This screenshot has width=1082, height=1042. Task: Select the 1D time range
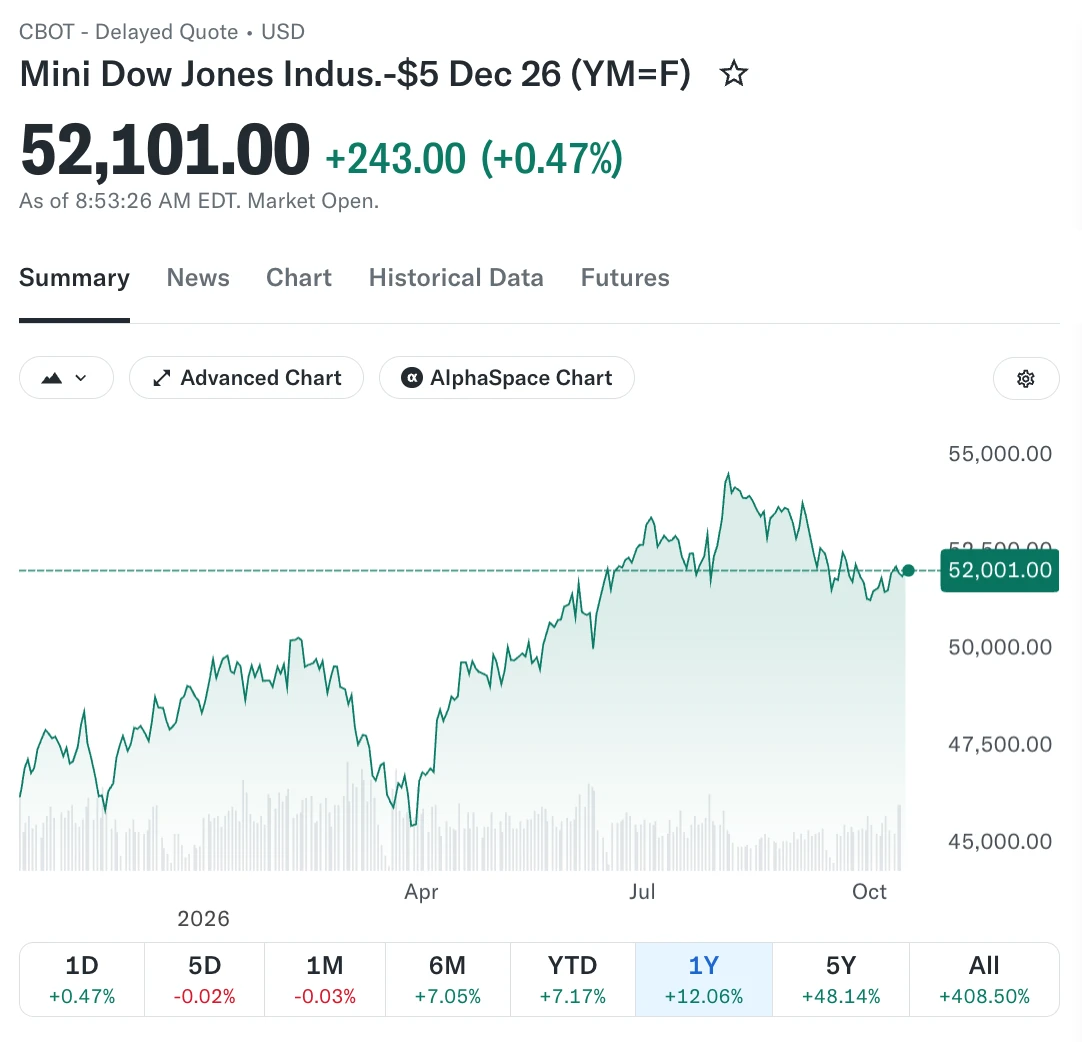(82, 979)
